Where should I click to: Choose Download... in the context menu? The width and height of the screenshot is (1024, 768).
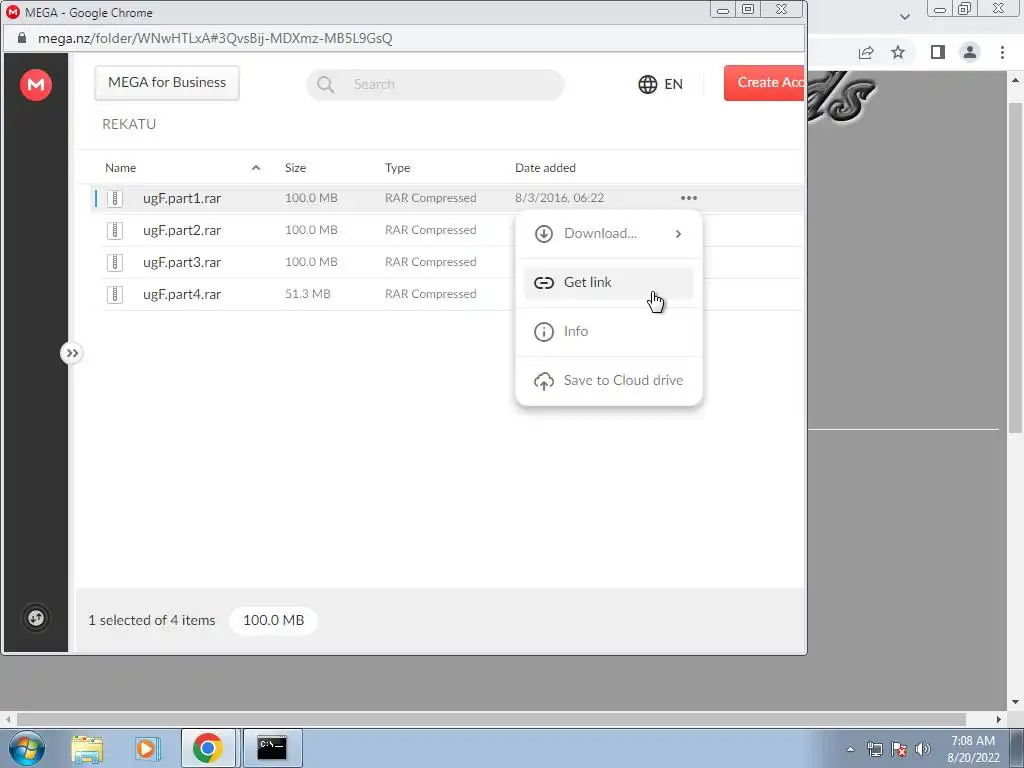click(609, 234)
